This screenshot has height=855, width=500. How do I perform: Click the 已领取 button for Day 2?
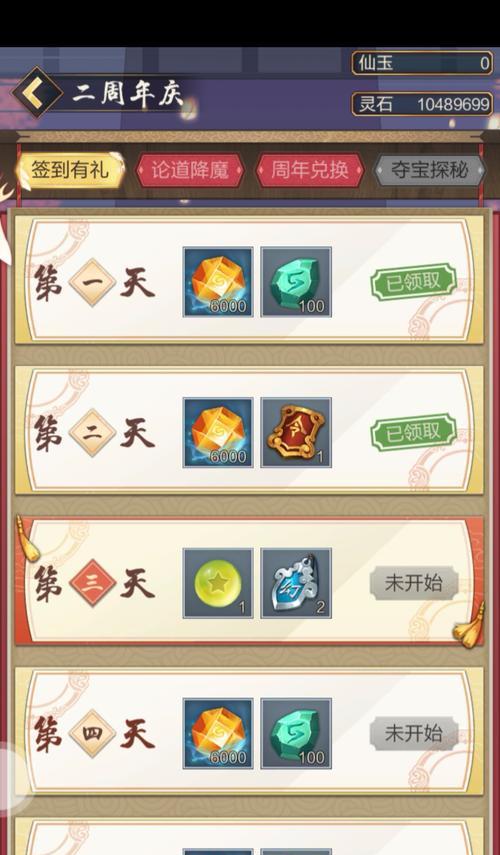(413, 432)
